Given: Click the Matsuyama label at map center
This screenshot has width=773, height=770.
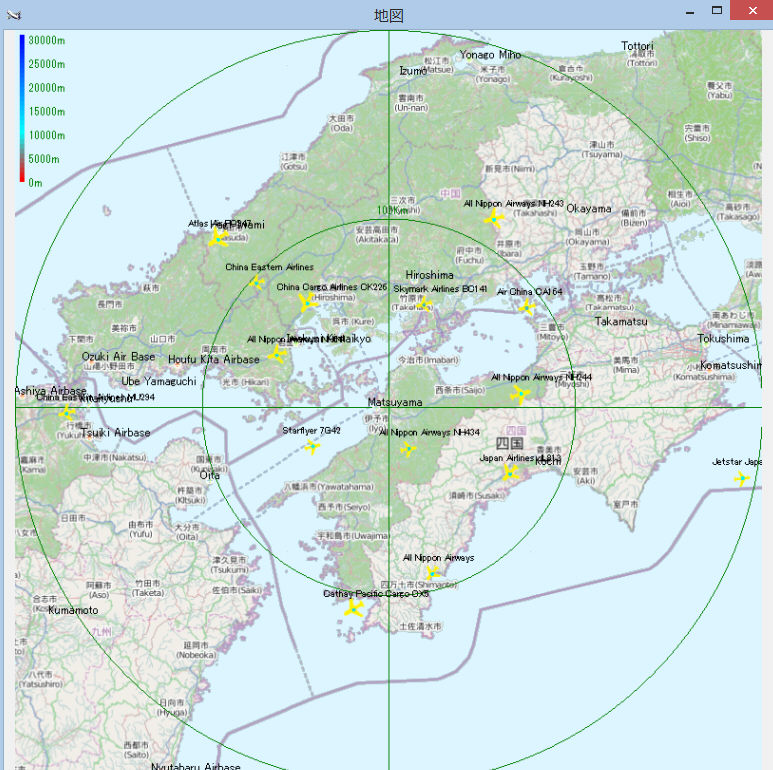Looking at the screenshot, I should (394, 402).
